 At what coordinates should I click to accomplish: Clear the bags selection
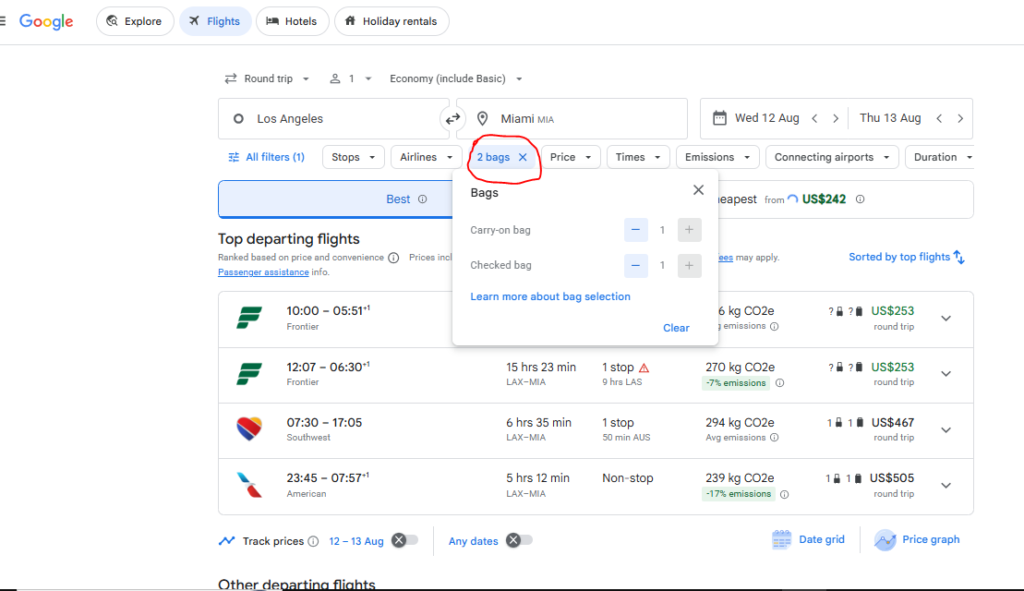(676, 328)
